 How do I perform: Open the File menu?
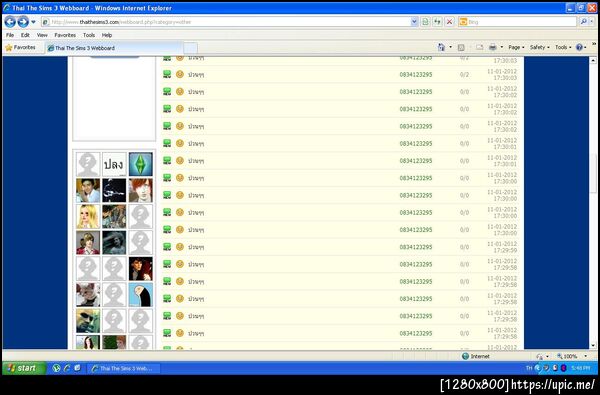pyautogui.click(x=10, y=35)
